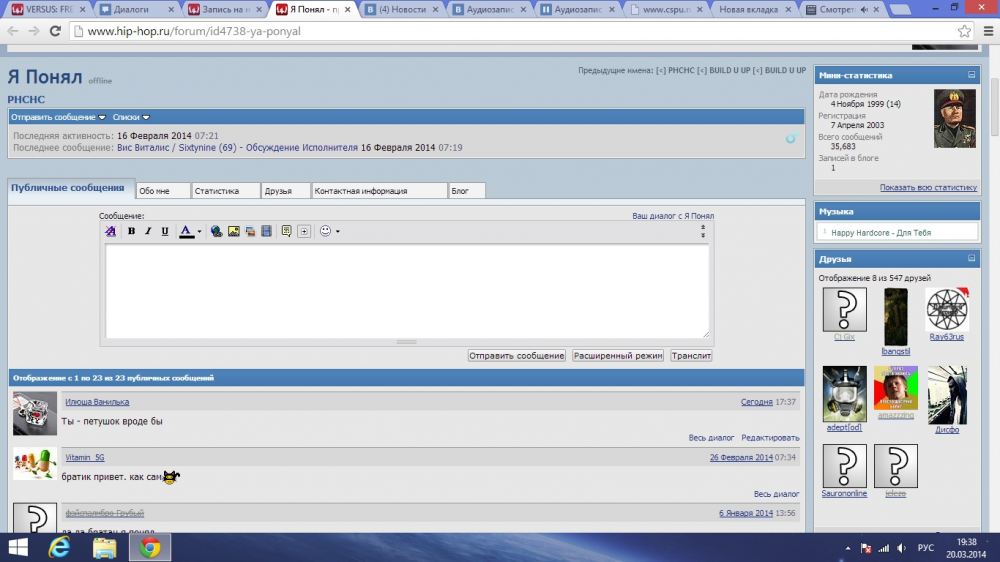Click the volume speaker tray icon
This screenshot has width=1000, height=562.
point(901,548)
